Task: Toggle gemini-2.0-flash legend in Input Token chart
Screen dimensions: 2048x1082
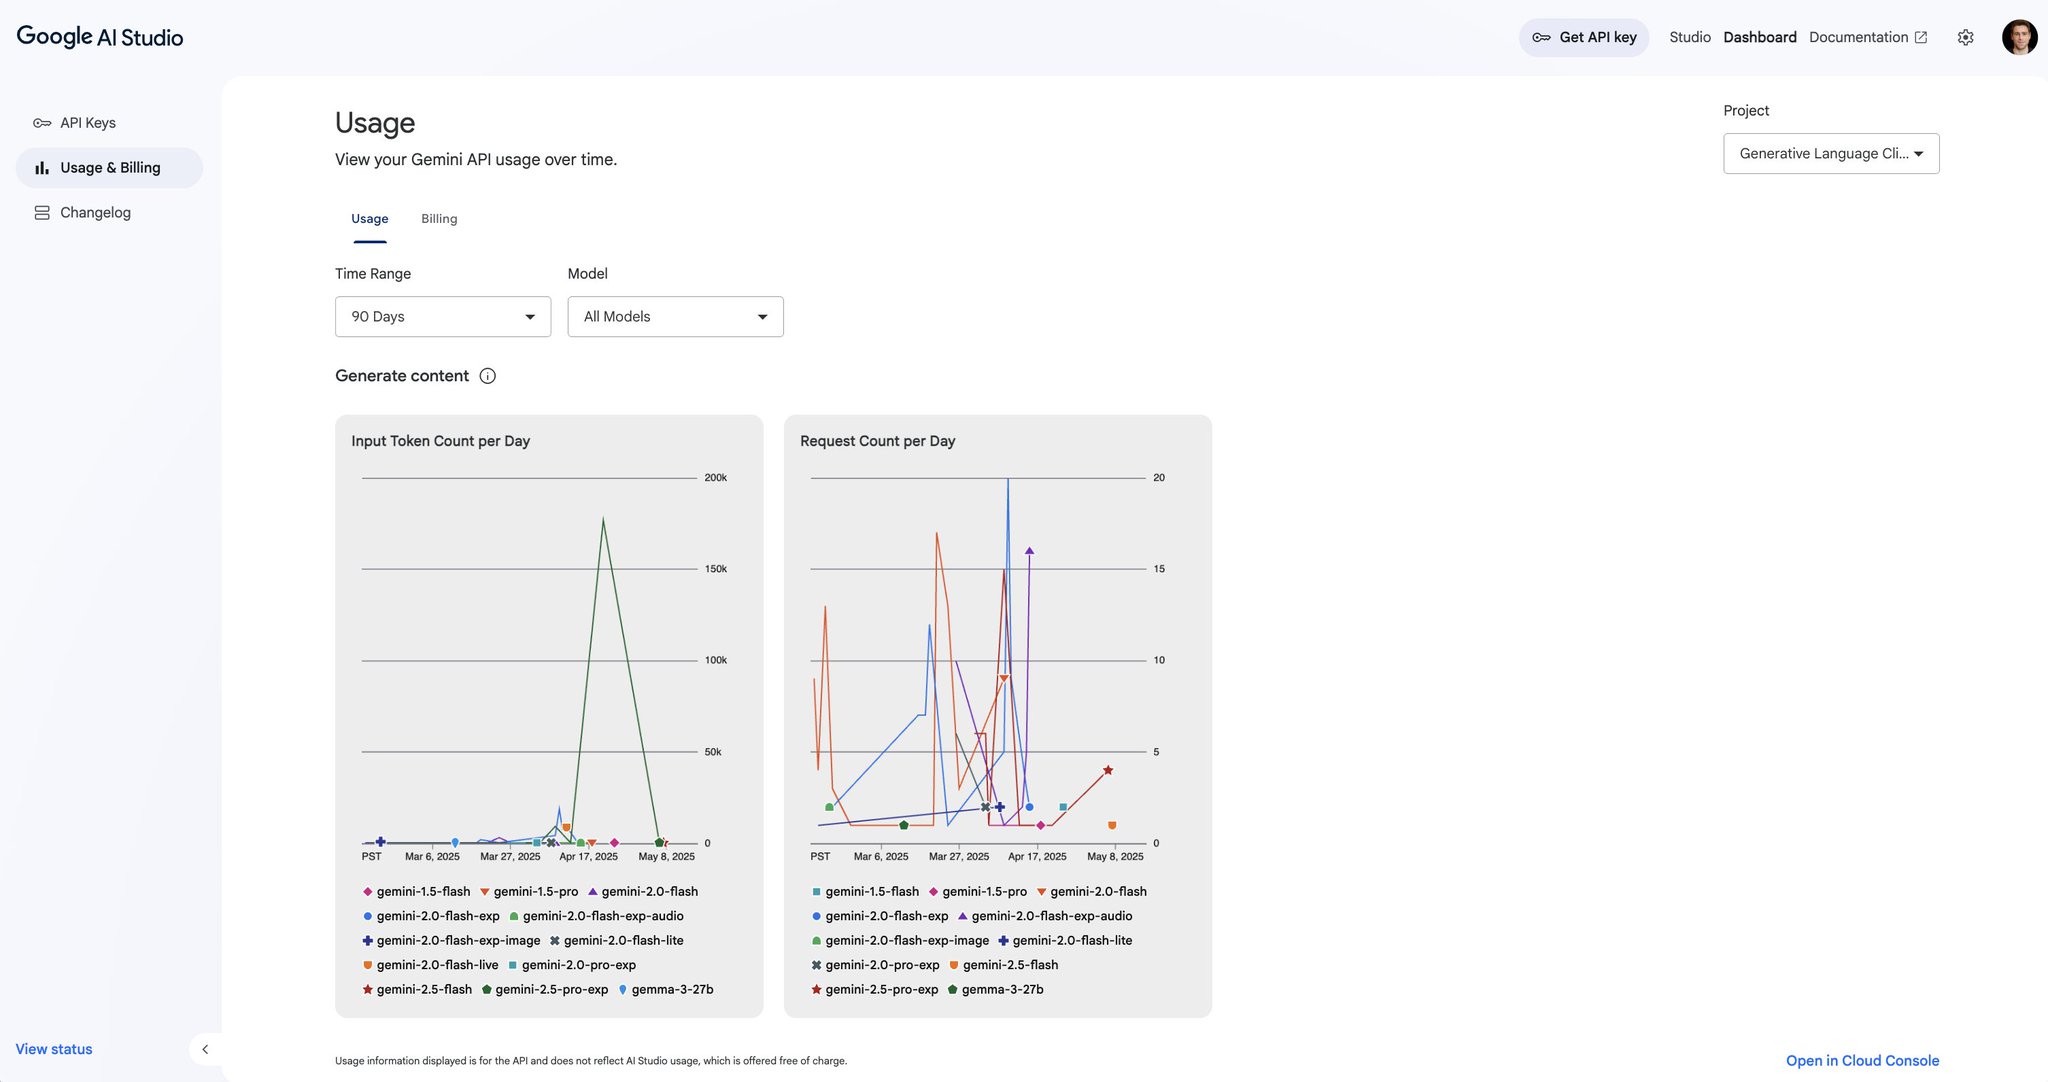Action: 643,892
